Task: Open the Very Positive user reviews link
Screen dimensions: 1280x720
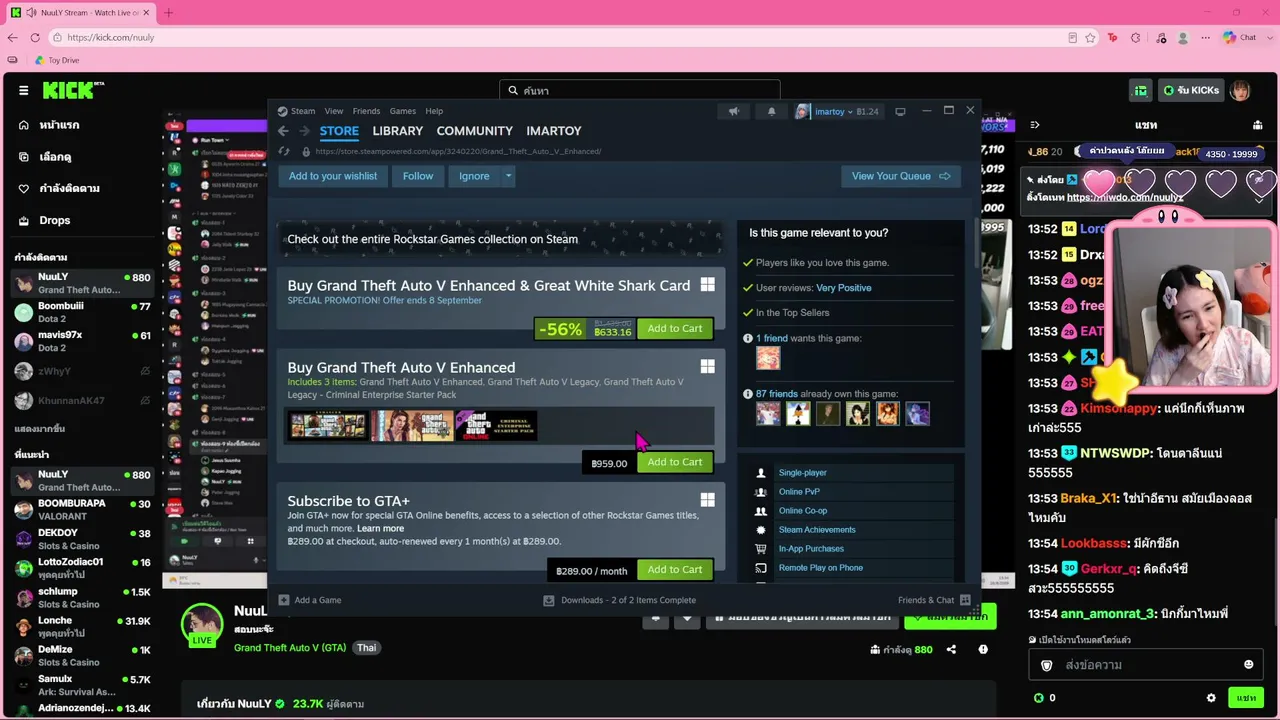Action: click(844, 288)
